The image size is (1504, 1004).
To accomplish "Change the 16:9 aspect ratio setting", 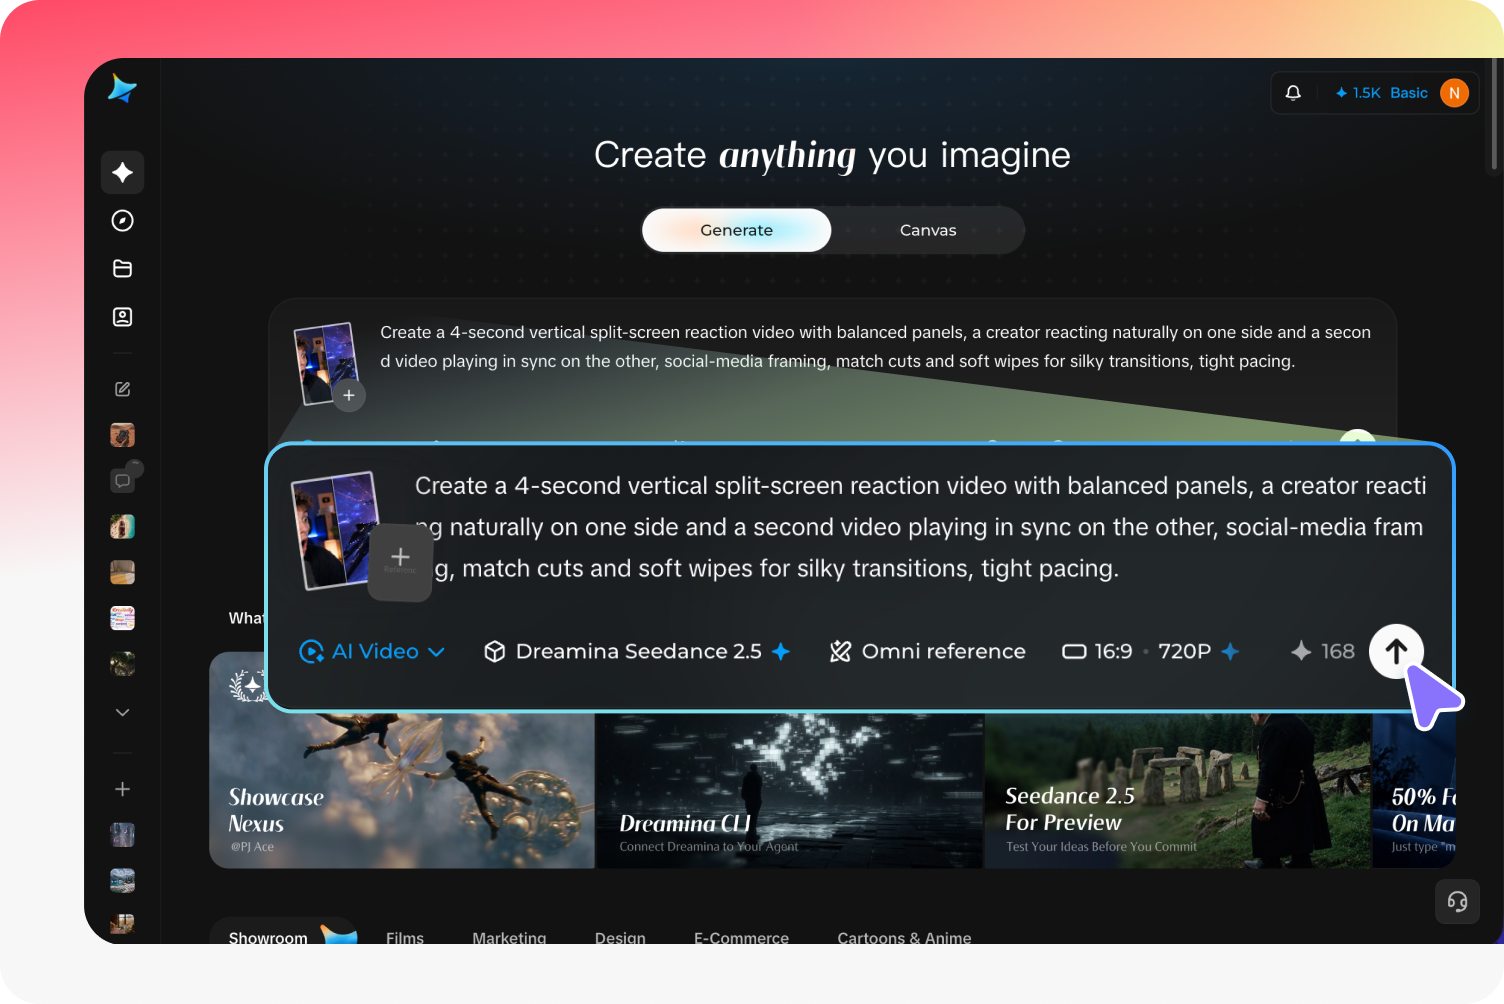I will pos(1097,651).
